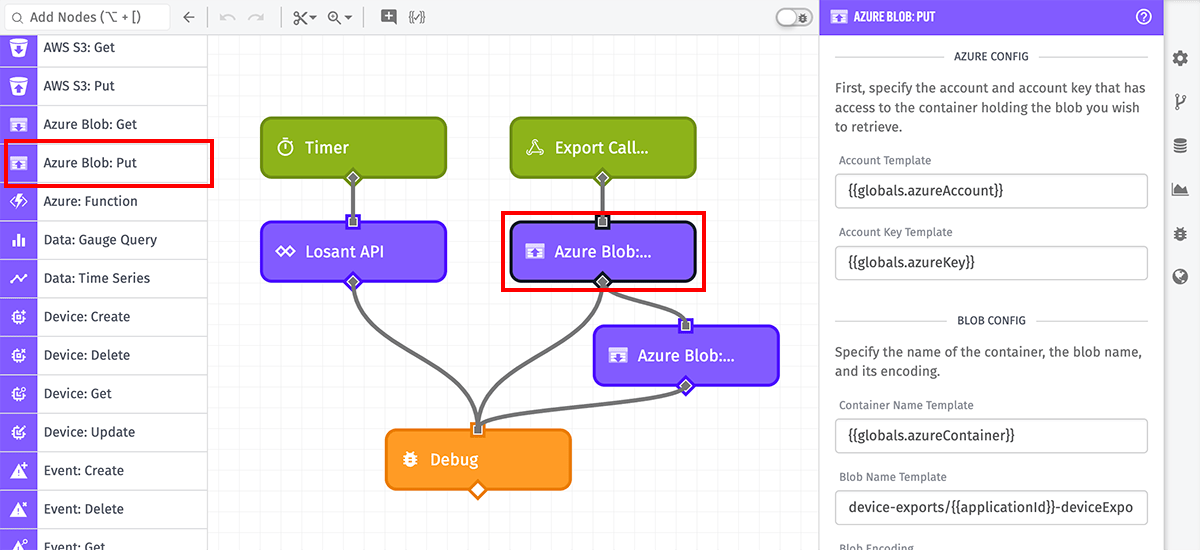Click the Container Name Template input field
Viewport: 1200px width, 550px height.
(x=991, y=435)
